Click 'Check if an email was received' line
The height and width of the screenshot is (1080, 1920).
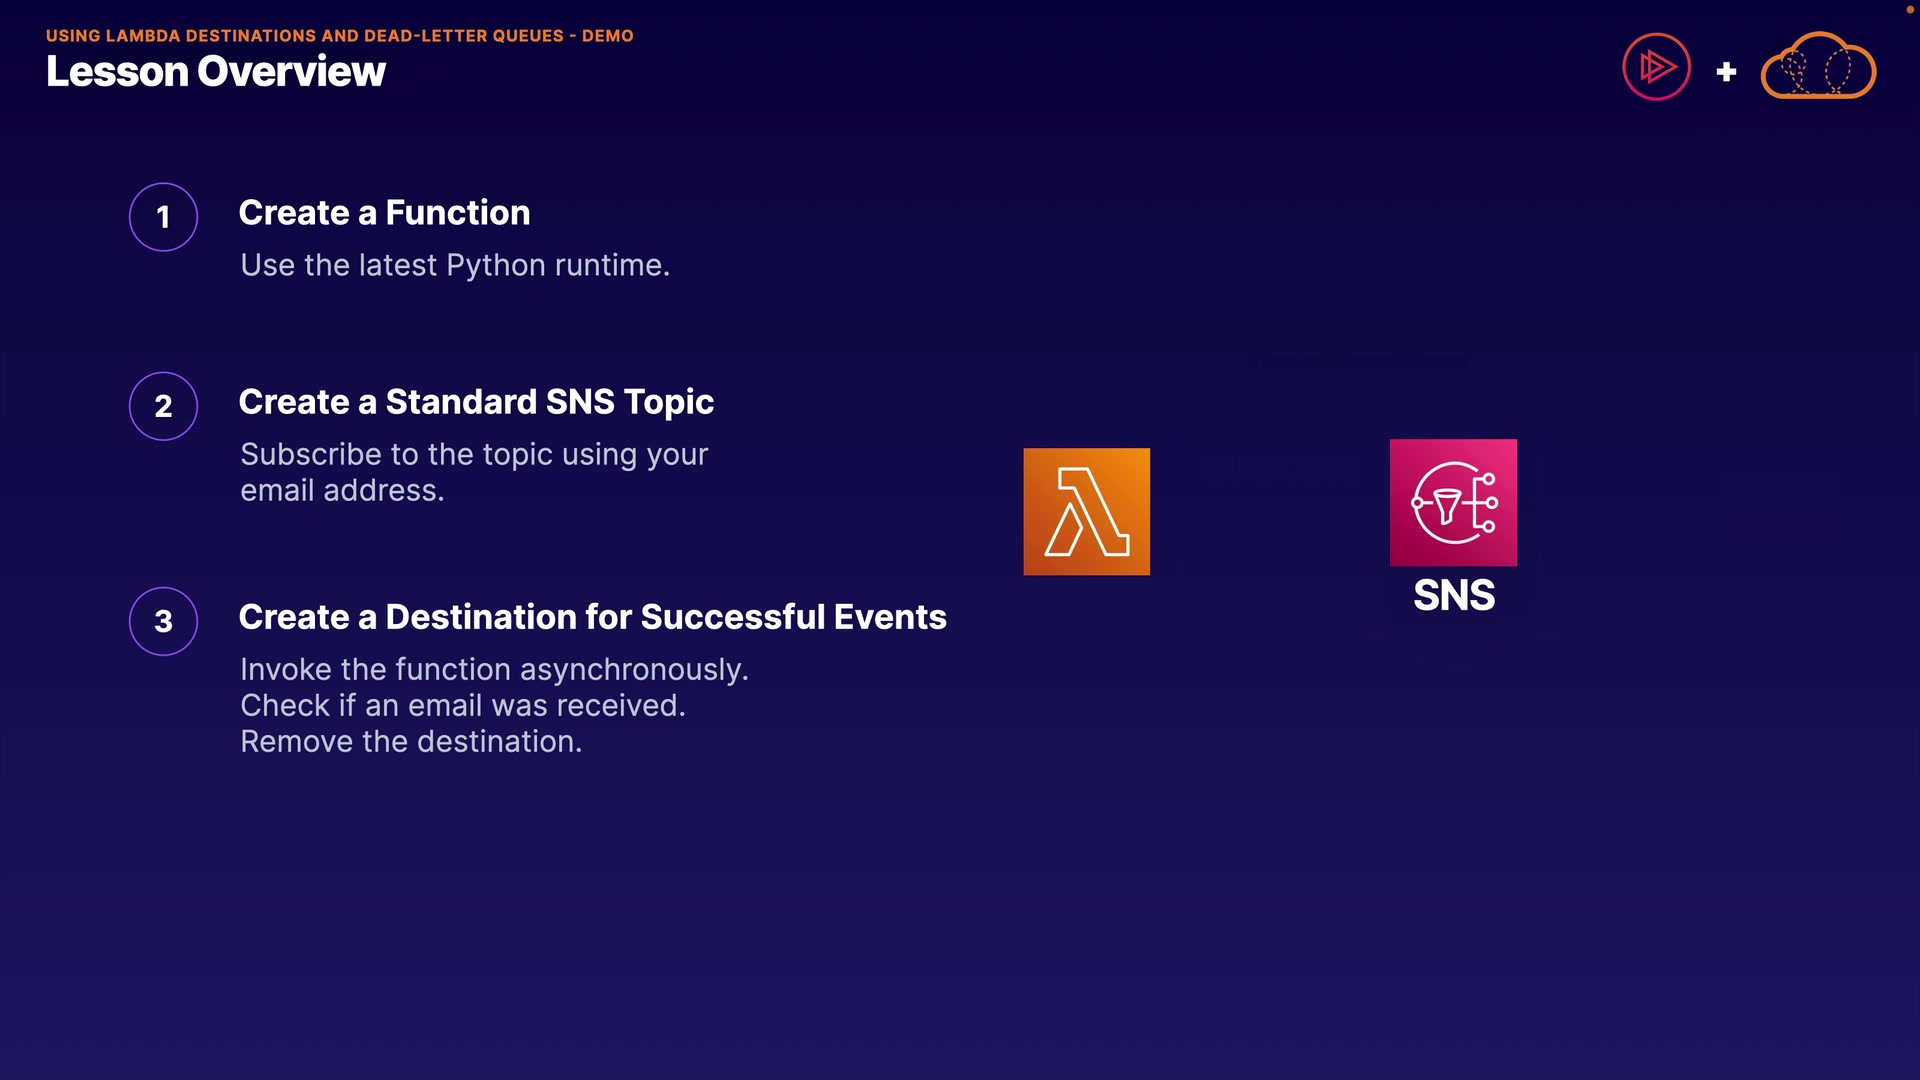(x=462, y=705)
